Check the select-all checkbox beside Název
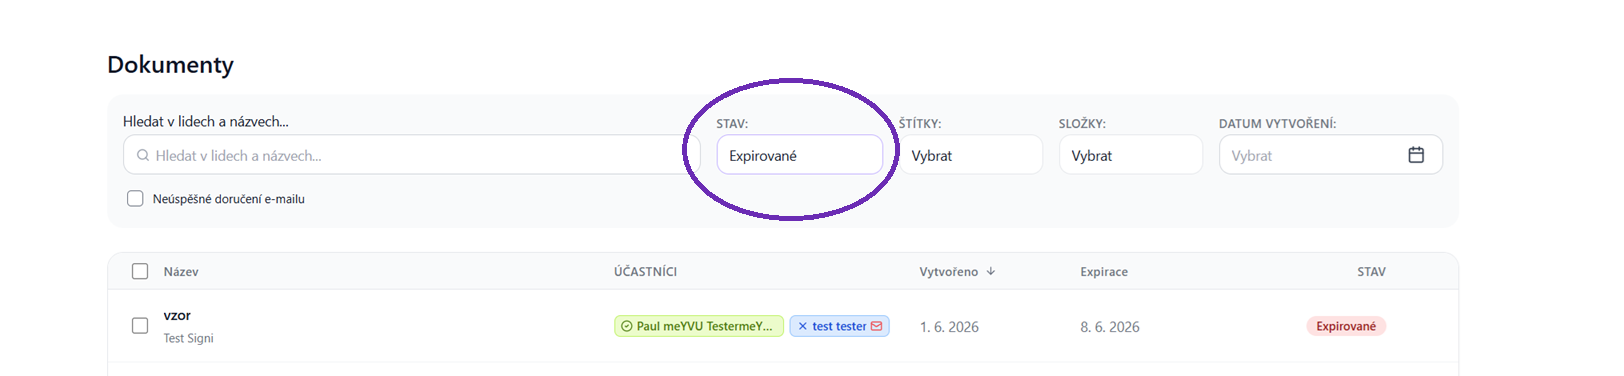This screenshot has height=376, width=1624. coord(140,271)
